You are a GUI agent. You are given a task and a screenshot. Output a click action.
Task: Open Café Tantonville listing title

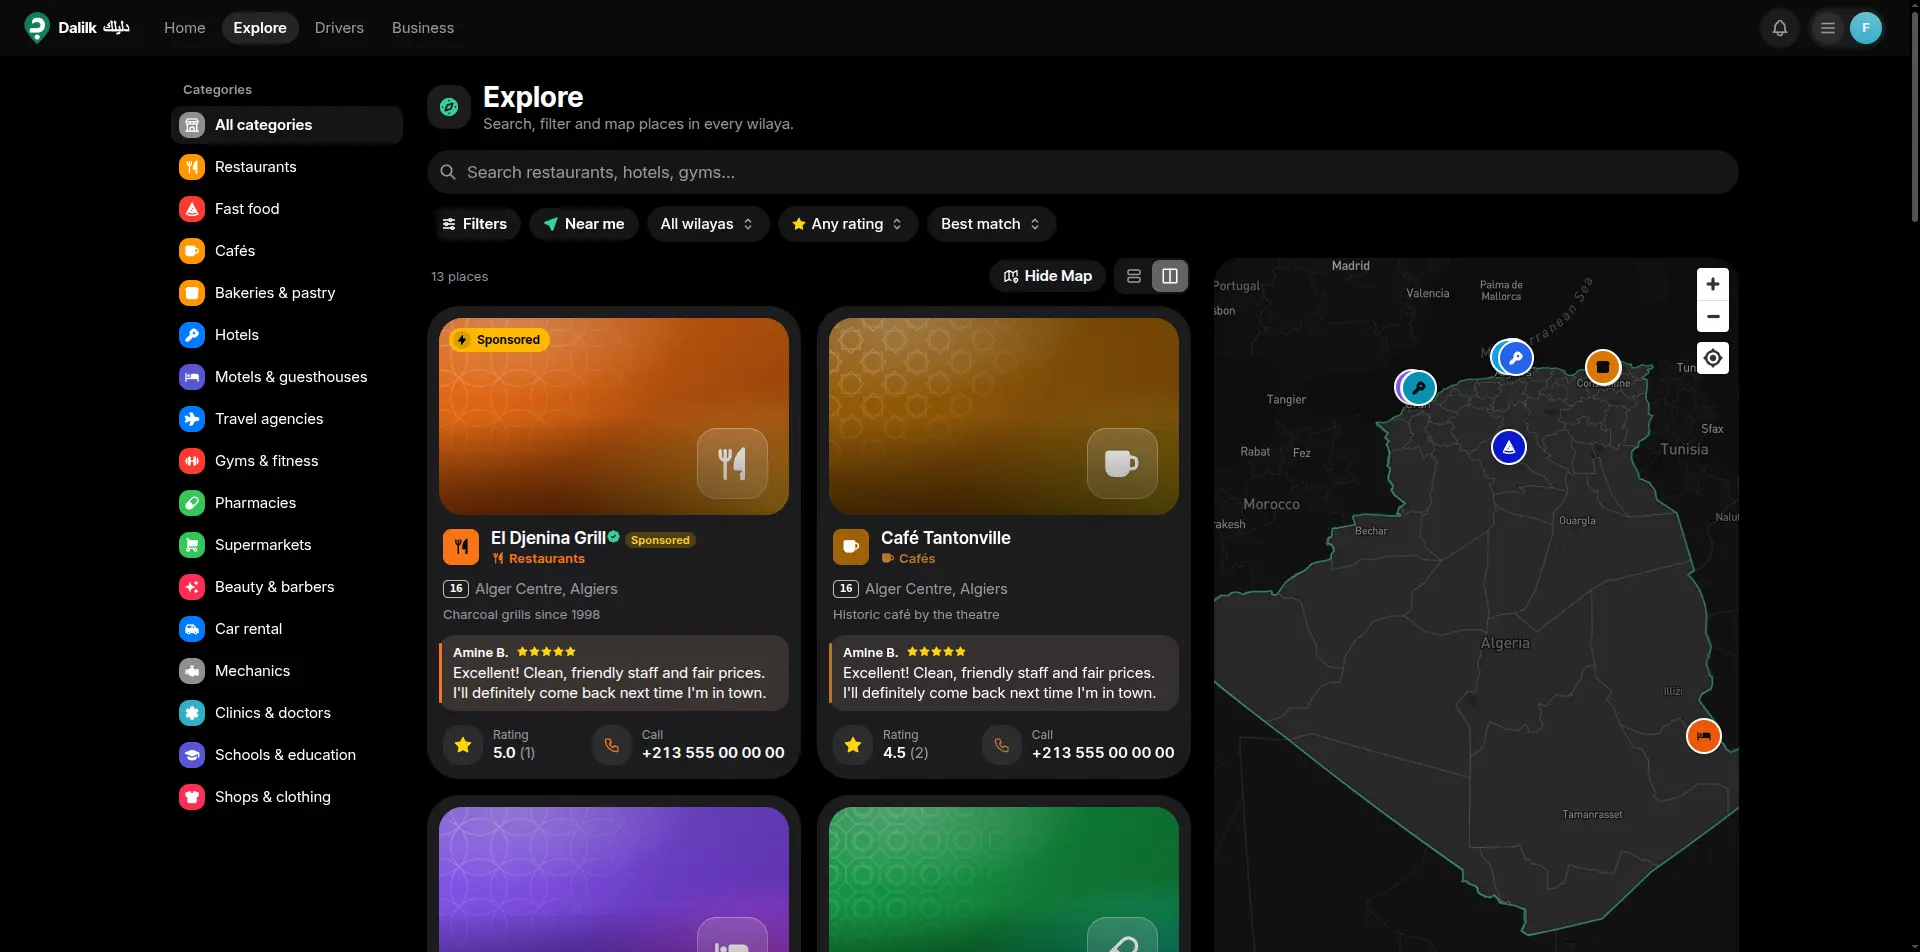pos(946,538)
